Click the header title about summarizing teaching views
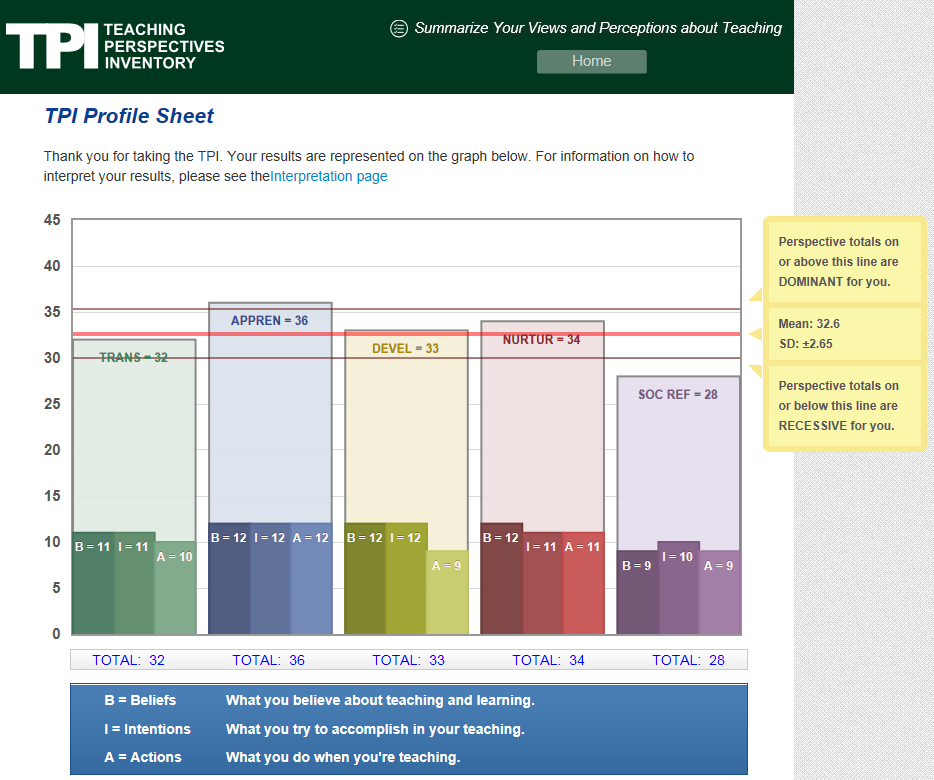 click(x=598, y=28)
